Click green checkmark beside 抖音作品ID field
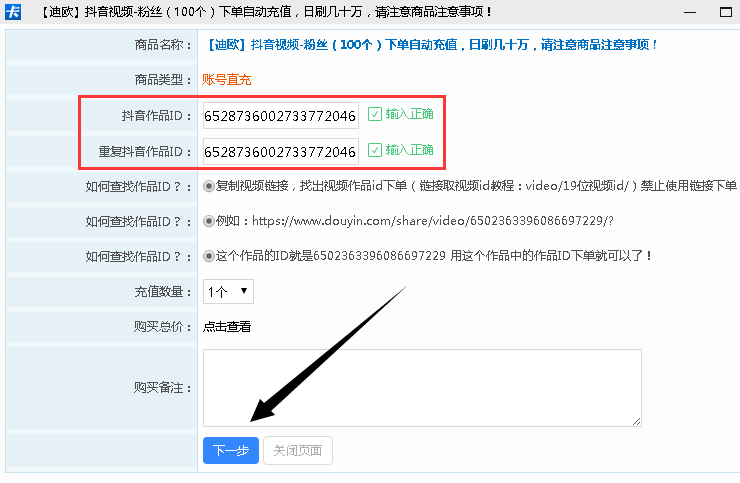Image resolution: width=740 pixels, height=483 pixels. pyautogui.click(x=375, y=114)
